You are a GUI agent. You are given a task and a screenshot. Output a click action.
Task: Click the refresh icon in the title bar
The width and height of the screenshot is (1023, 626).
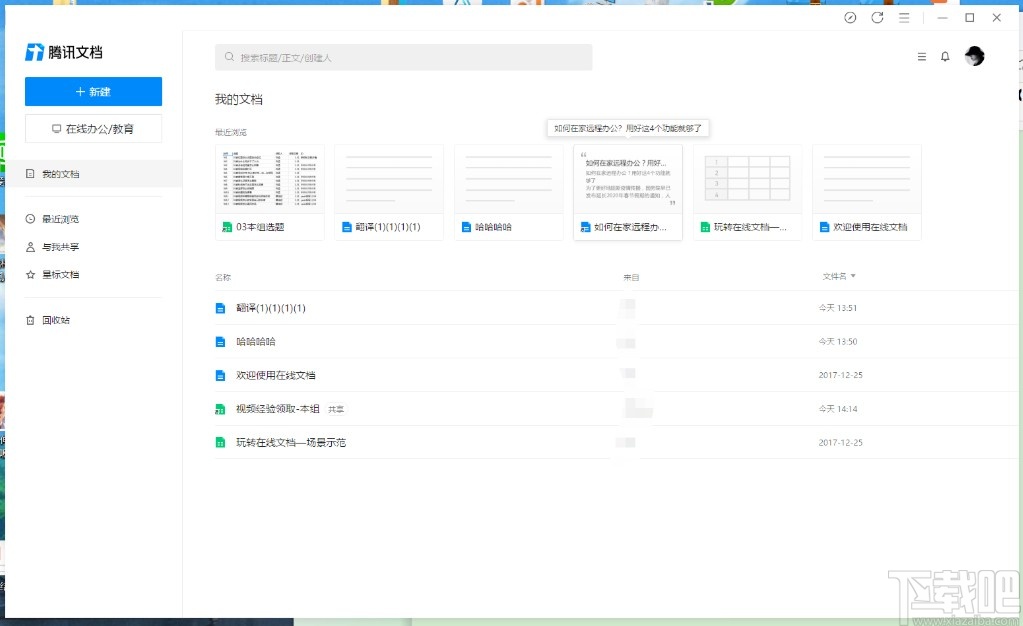tap(877, 18)
